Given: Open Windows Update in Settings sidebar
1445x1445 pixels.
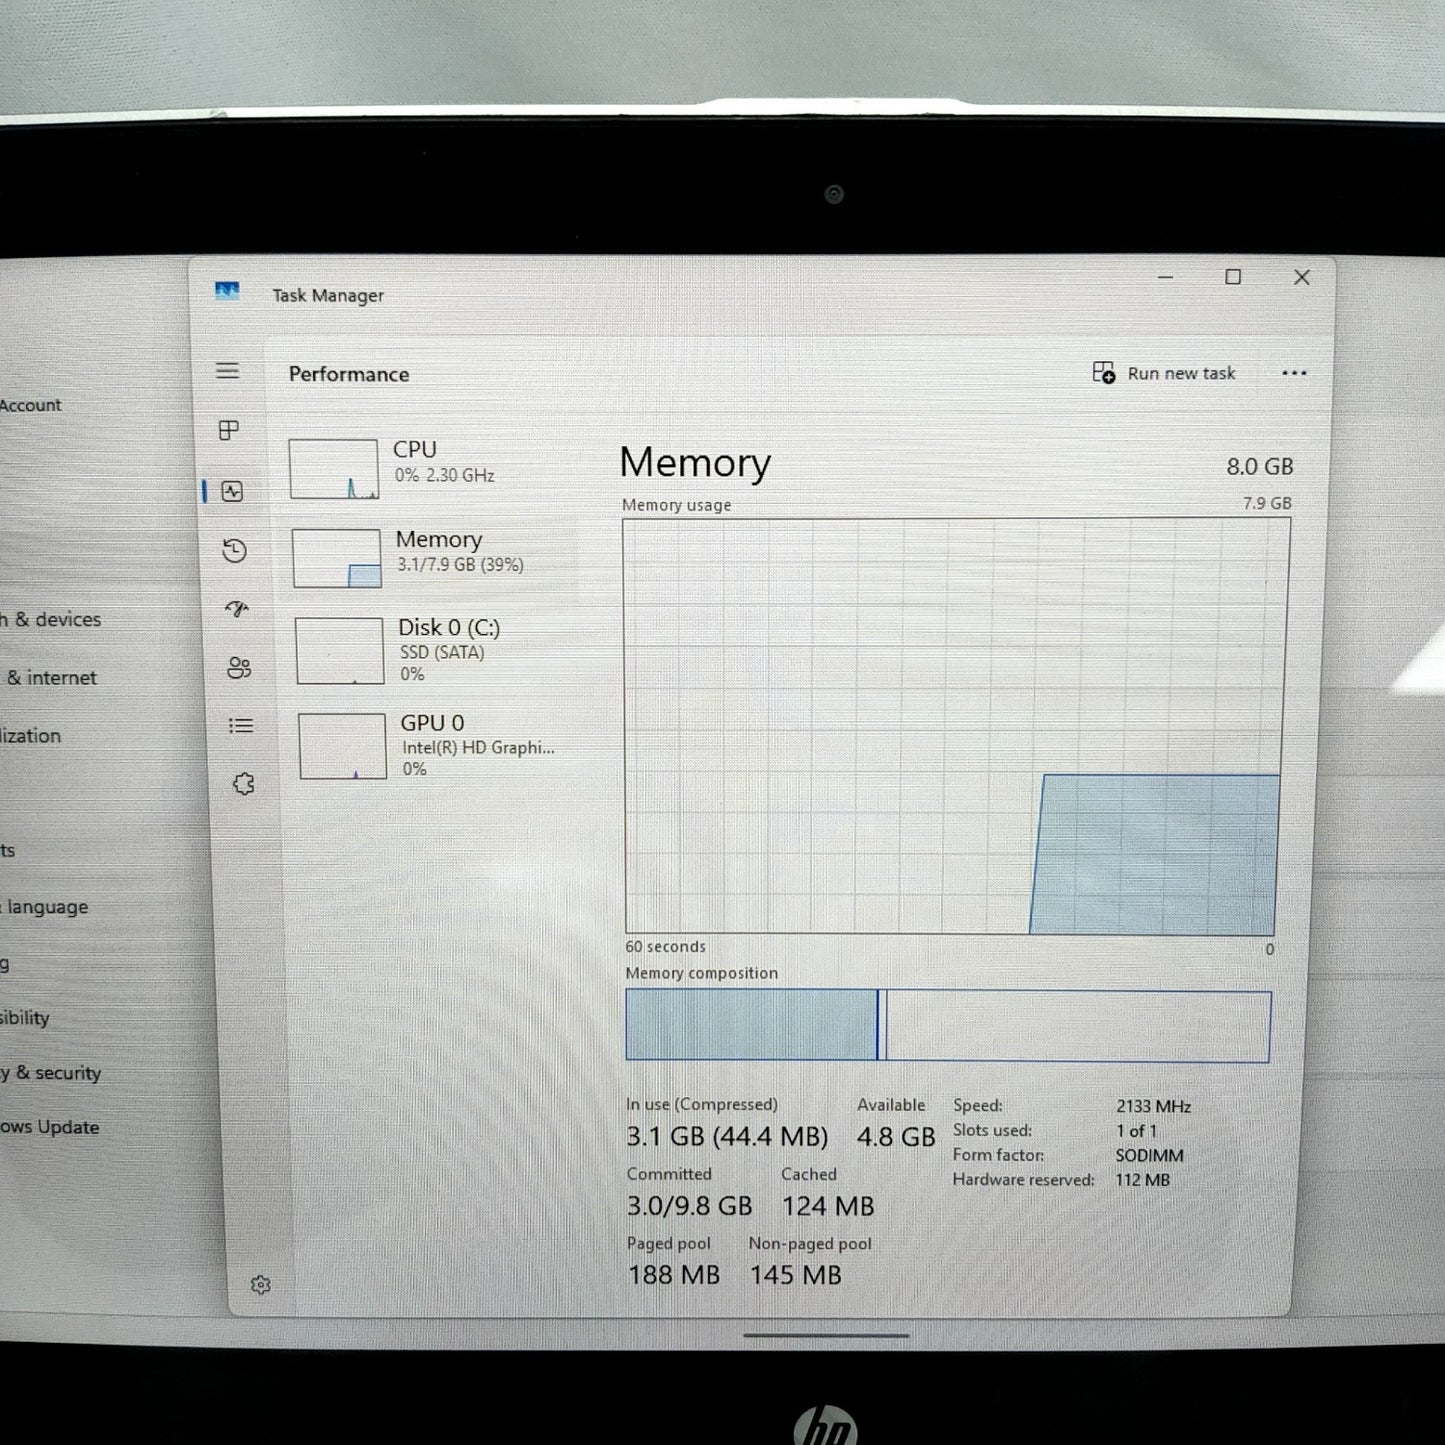Looking at the screenshot, I should pos(50,1127).
